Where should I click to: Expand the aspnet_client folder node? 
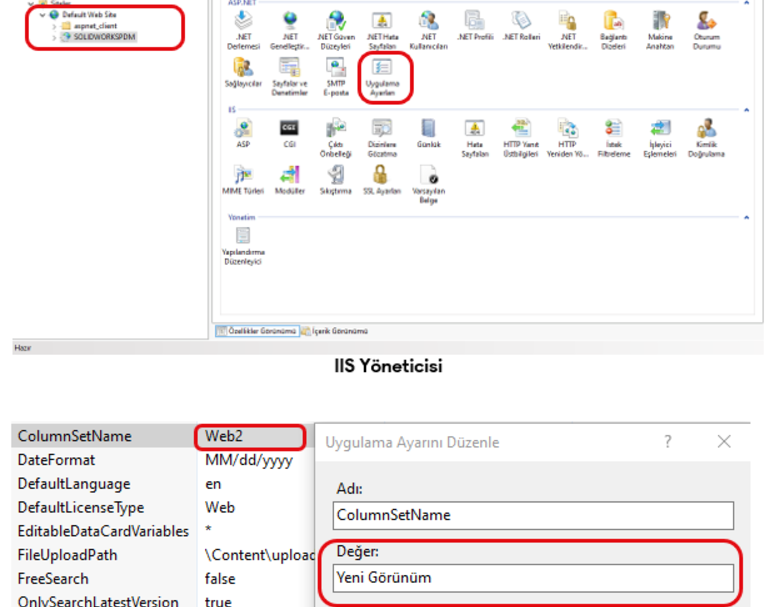point(54,26)
